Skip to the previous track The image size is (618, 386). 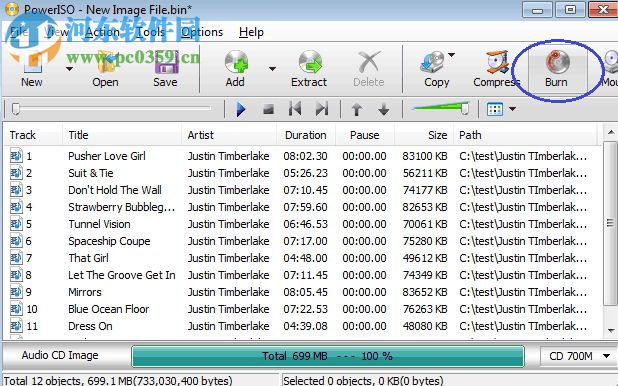(x=295, y=109)
